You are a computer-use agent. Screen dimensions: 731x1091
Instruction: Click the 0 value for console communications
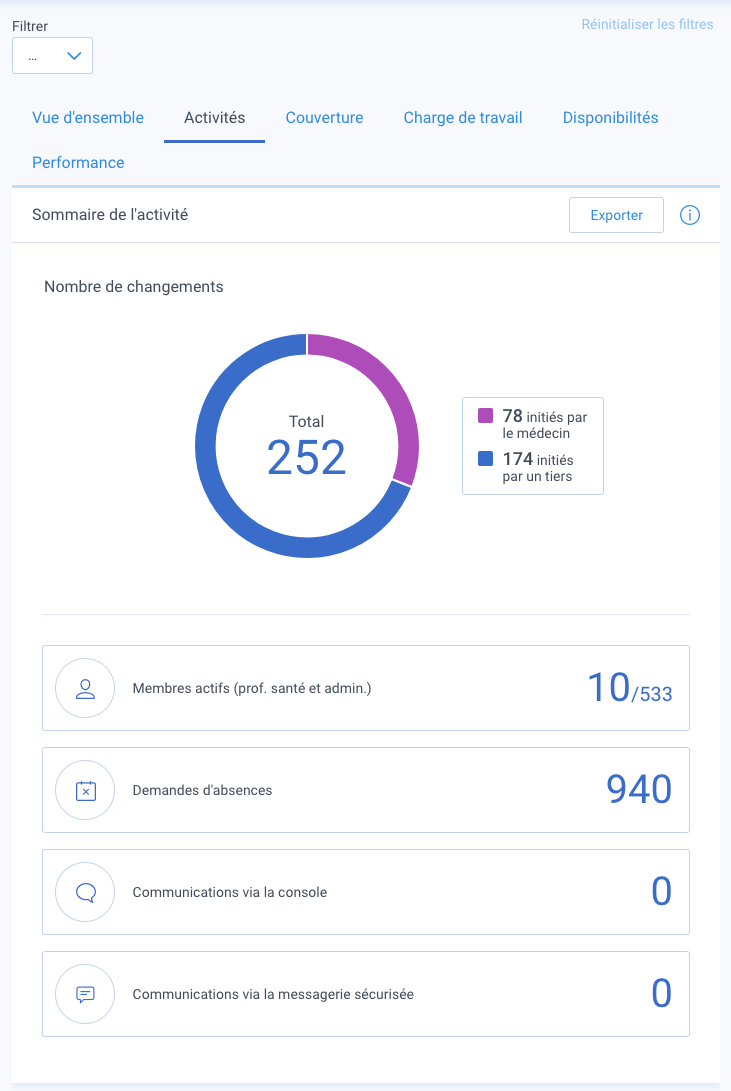pyautogui.click(x=661, y=891)
